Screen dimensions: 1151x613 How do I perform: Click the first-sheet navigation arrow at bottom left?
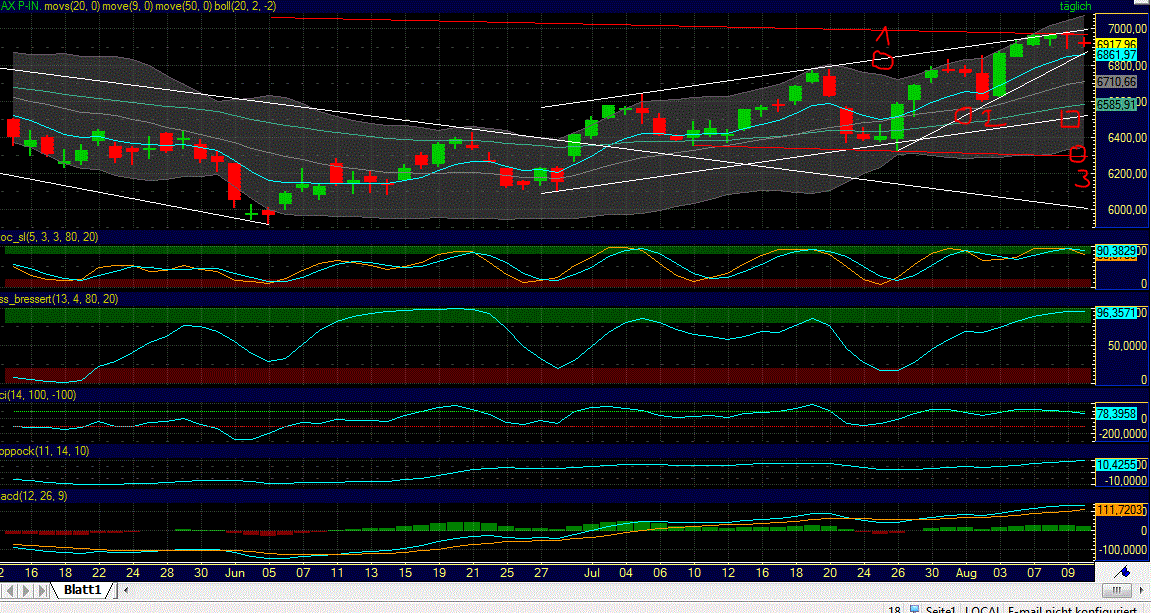(9, 590)
